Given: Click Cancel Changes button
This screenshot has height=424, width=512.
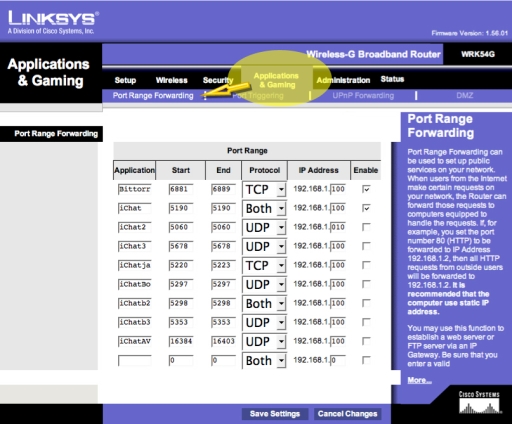Looking at the screenshot, I should click(347, 414).
